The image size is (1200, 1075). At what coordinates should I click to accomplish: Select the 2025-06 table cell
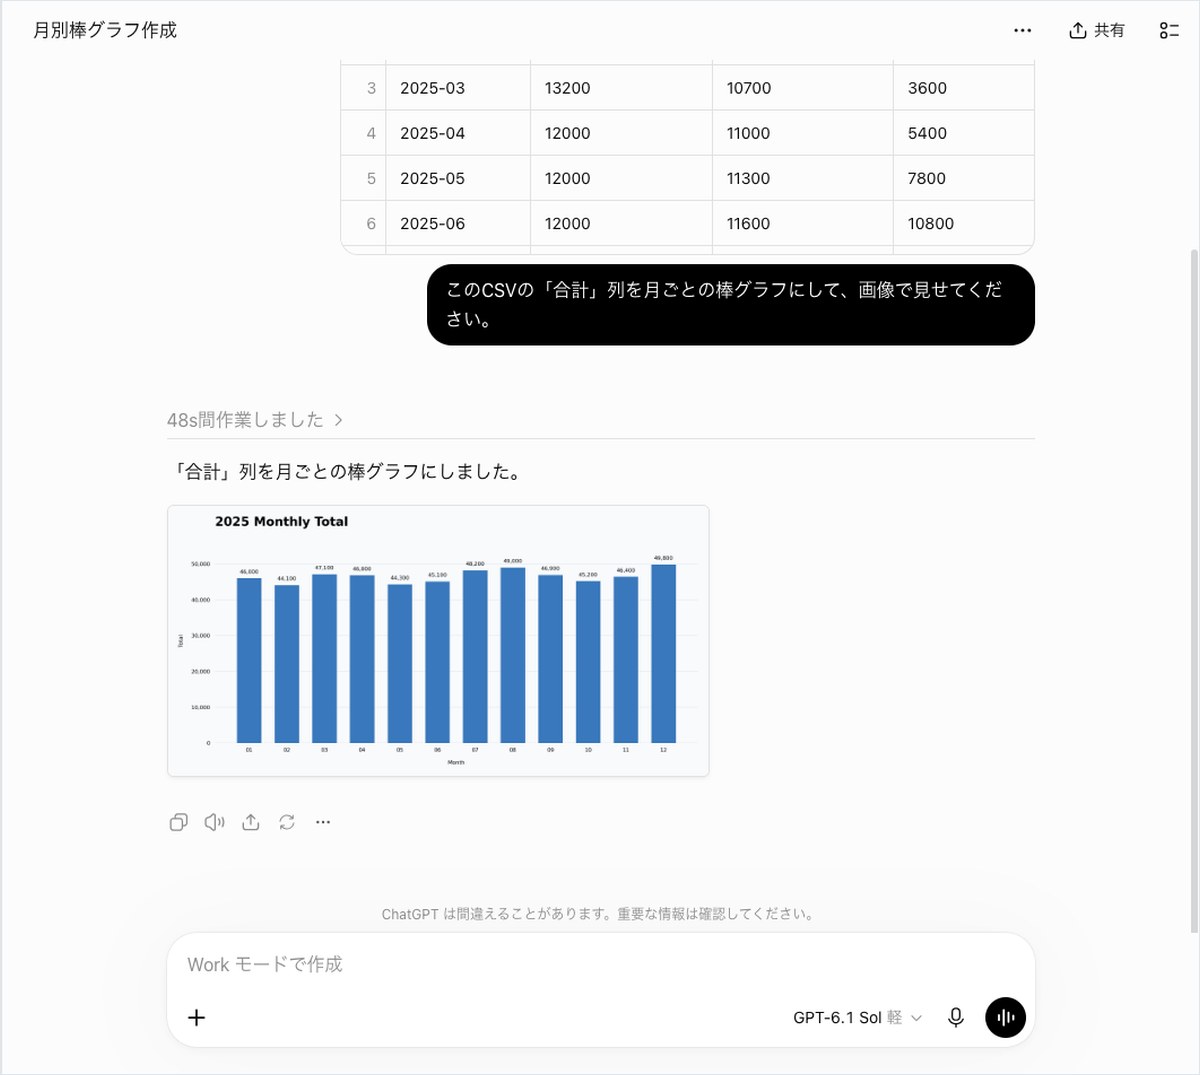(458, 223)
